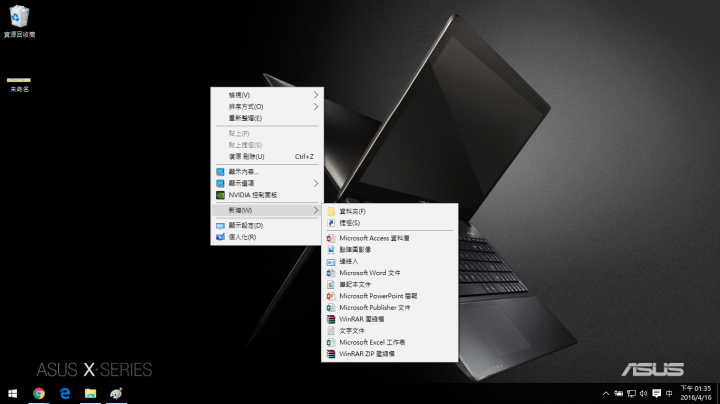Select 復原 刪除(U) in the context menu
This screenshot has width=720, height=404.
coord(267,157)
